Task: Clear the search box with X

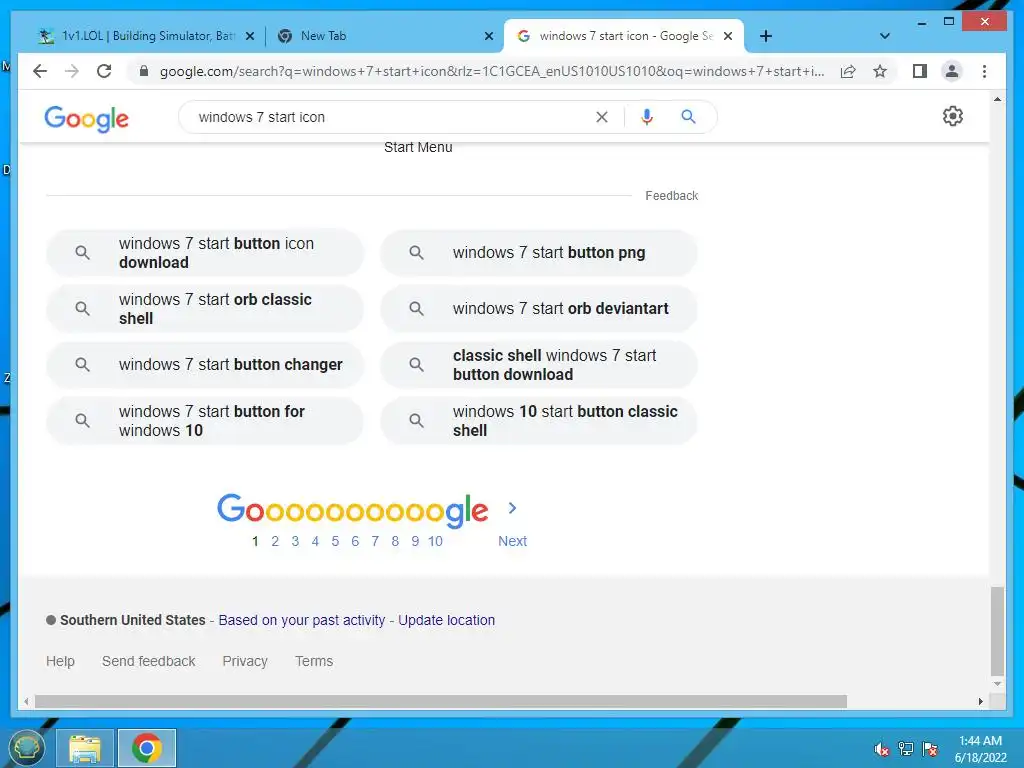Action: (601, 117)
